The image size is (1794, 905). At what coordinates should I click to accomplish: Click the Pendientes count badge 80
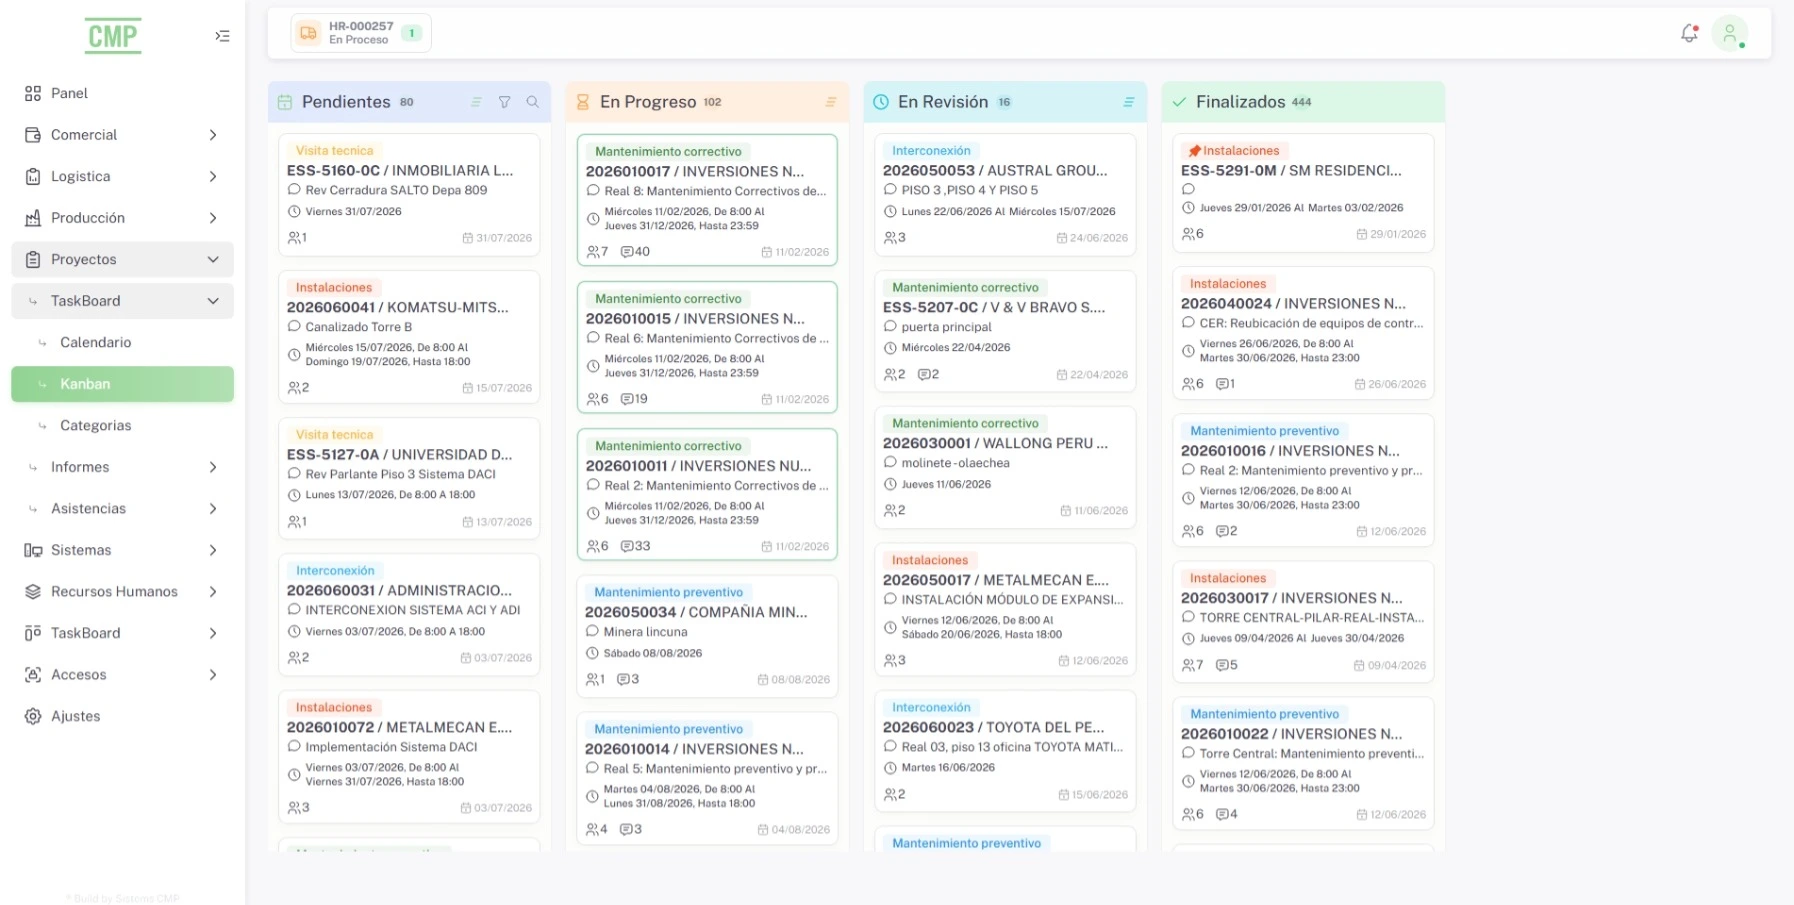(407, 102)
